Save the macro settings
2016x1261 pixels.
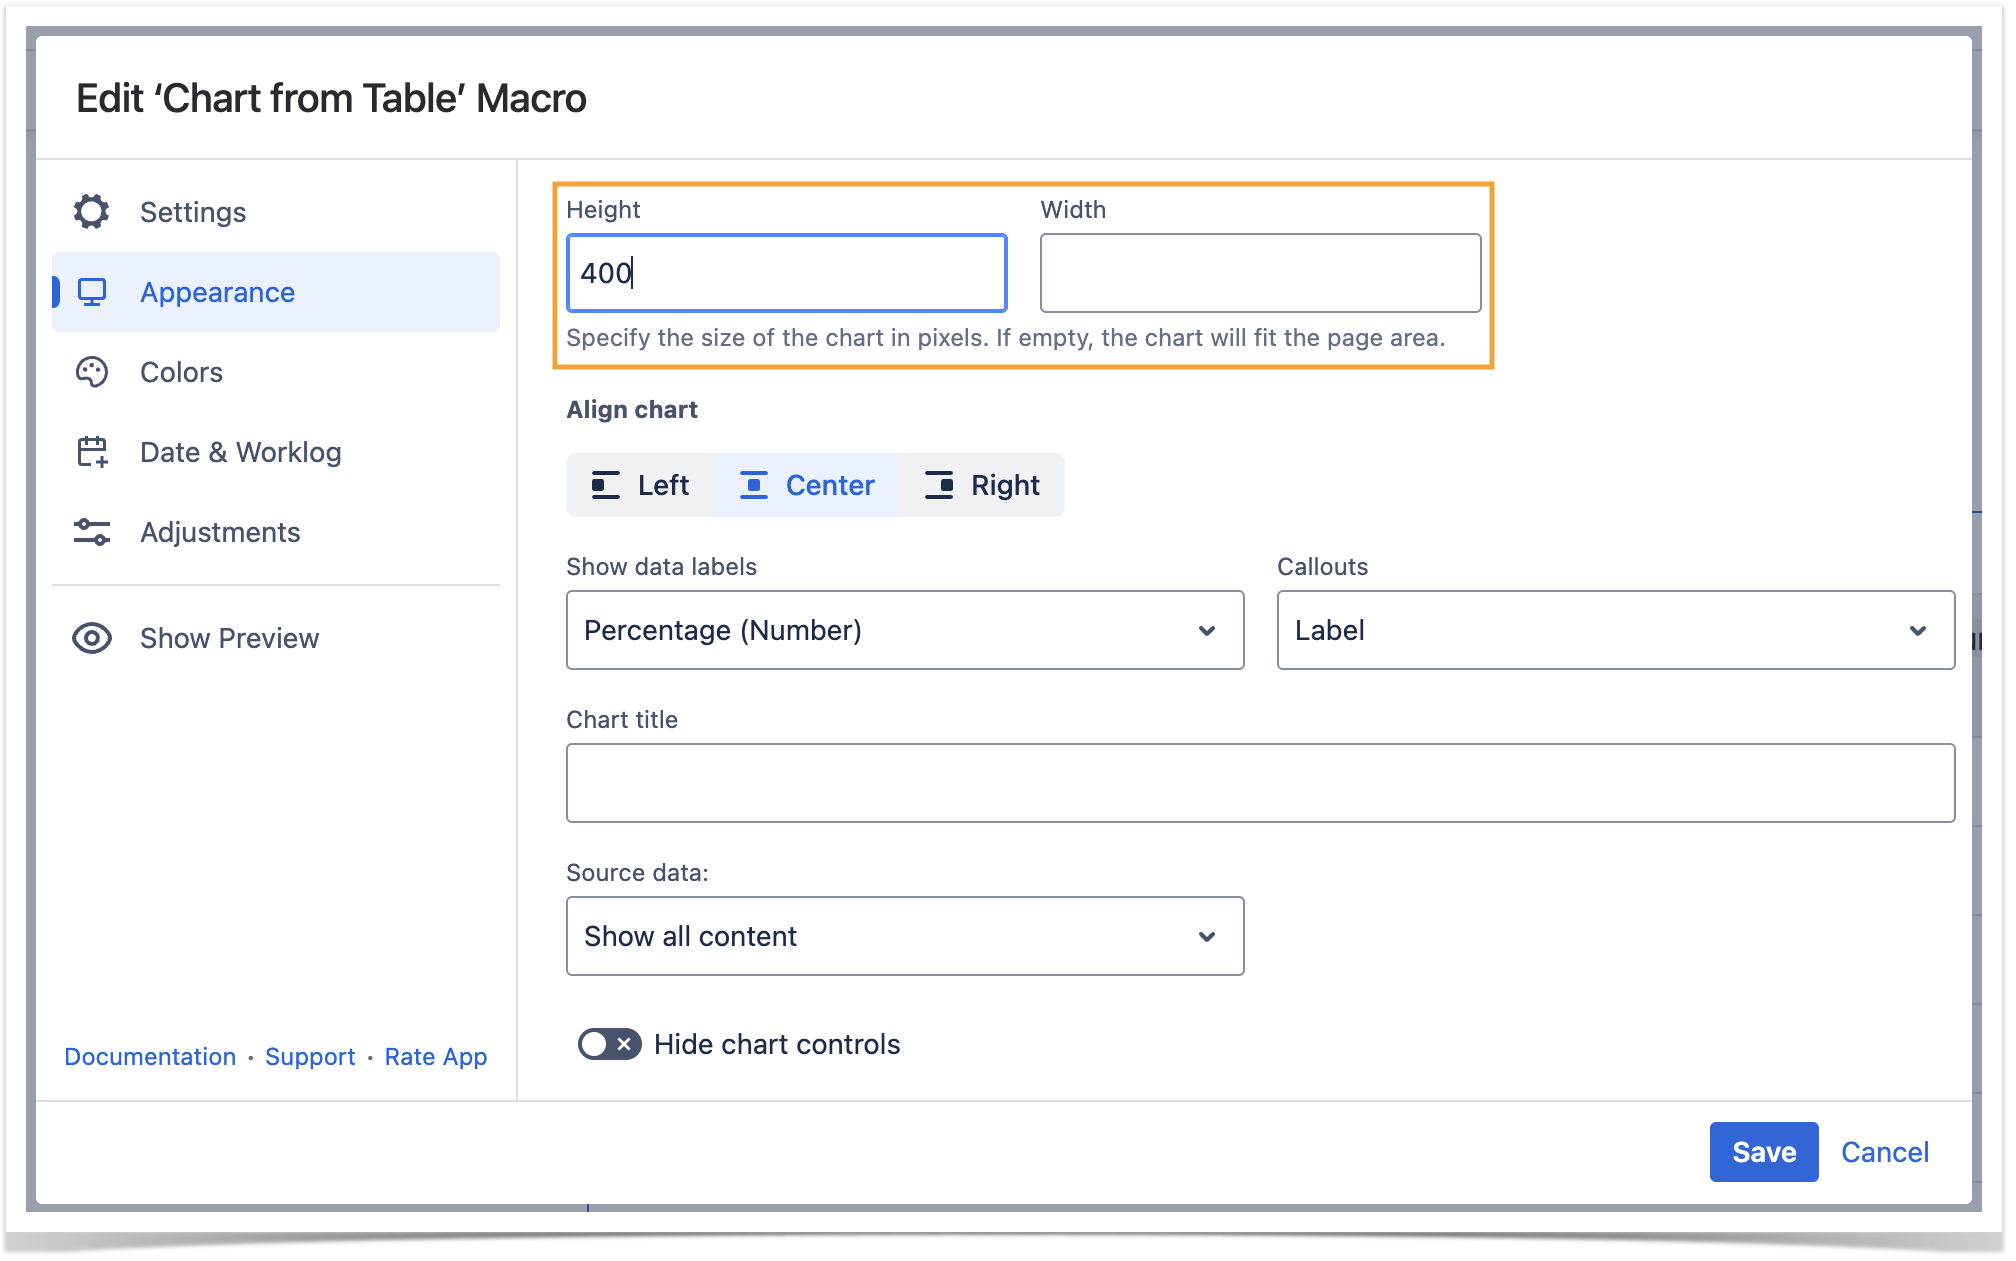[x=1762, y=1152]
